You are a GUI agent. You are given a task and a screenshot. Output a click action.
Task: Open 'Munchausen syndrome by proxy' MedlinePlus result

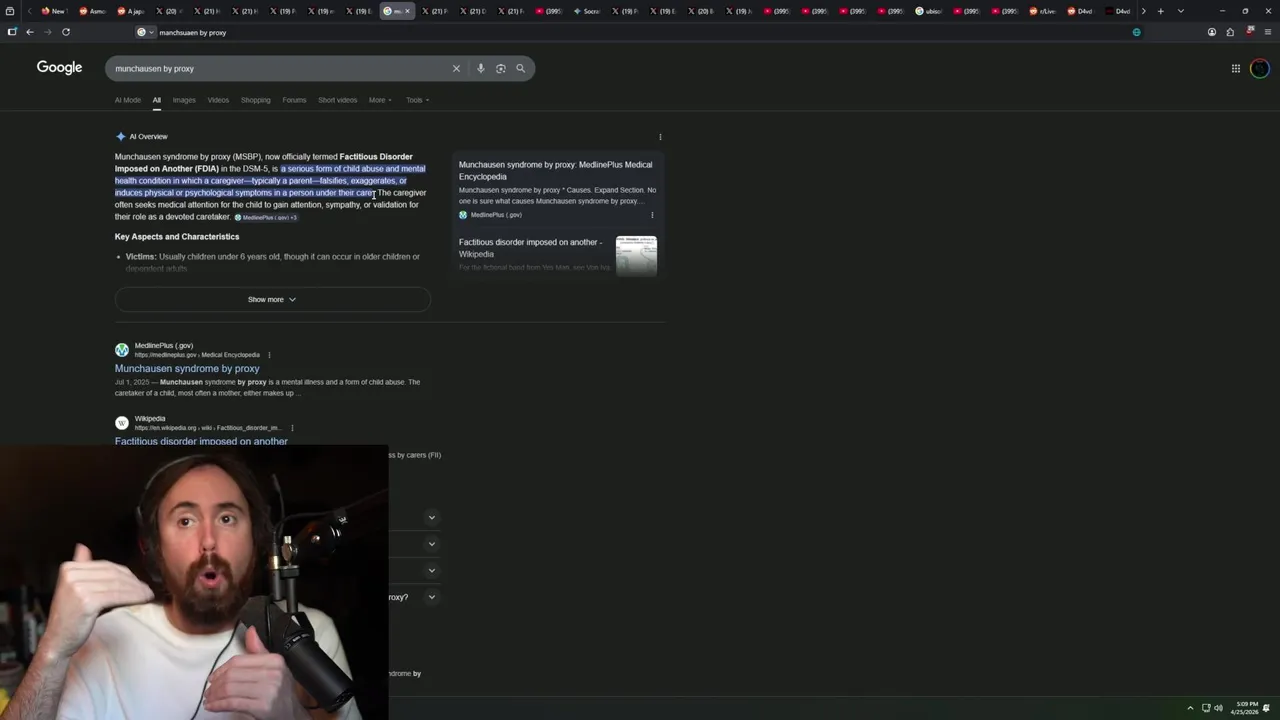pyautogui.click(x=187, y=368)
